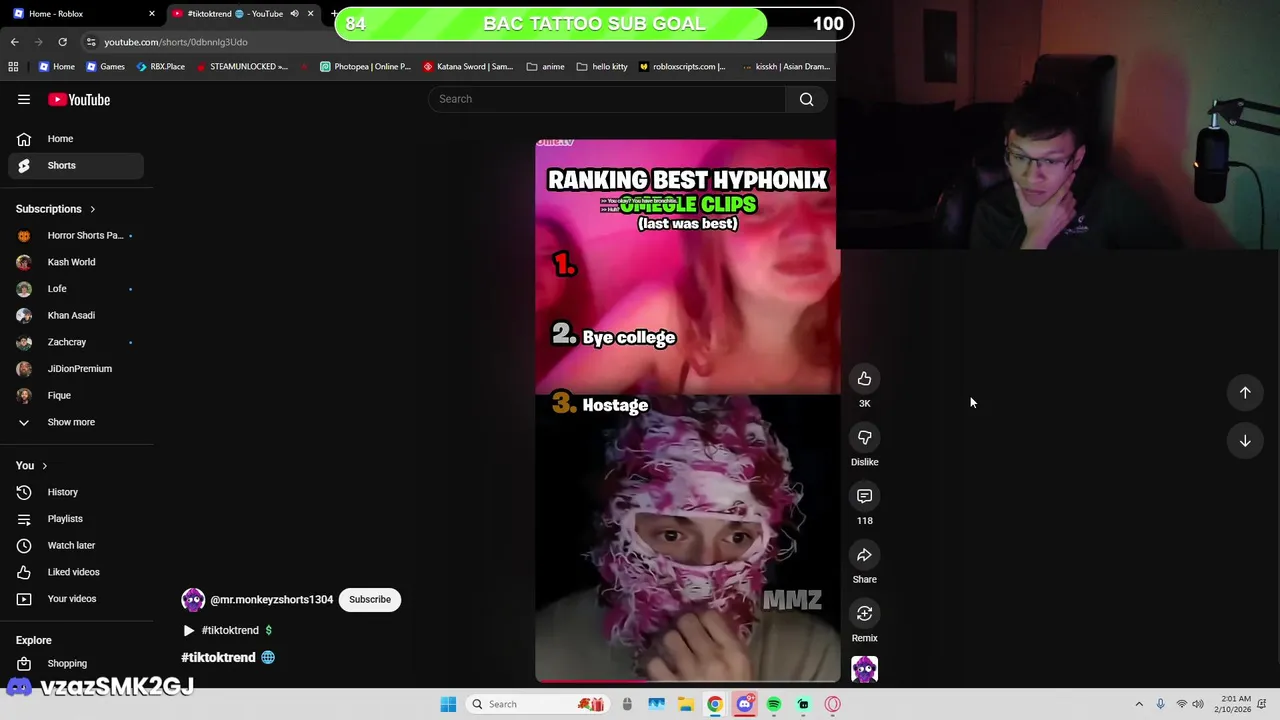The image size is (1280, 720).
Task: Share this short
Action: pos(864,555)
